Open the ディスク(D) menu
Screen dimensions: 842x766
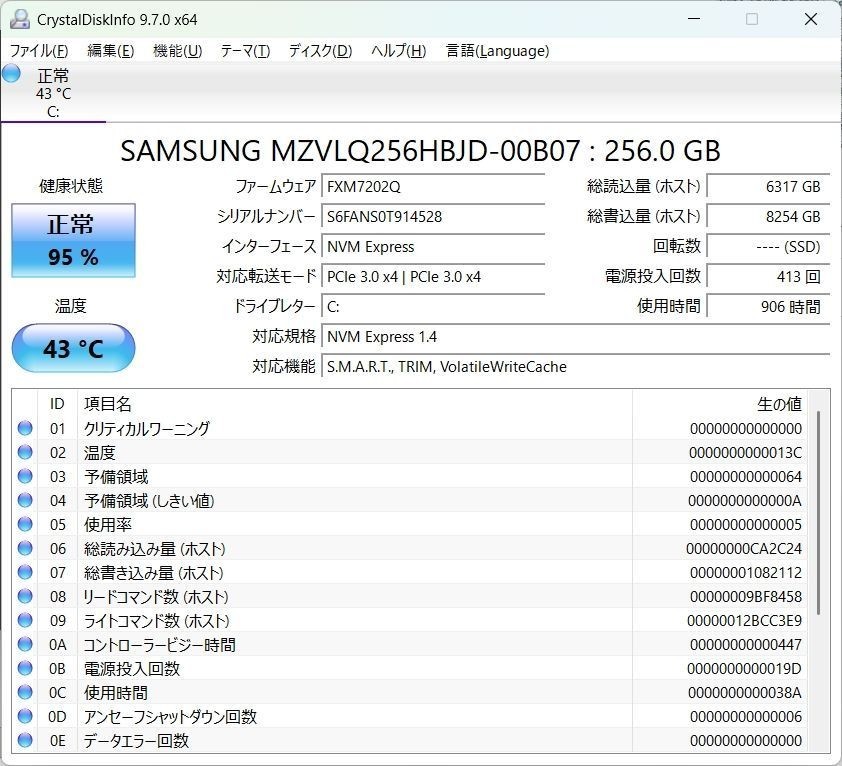[320, 51]
